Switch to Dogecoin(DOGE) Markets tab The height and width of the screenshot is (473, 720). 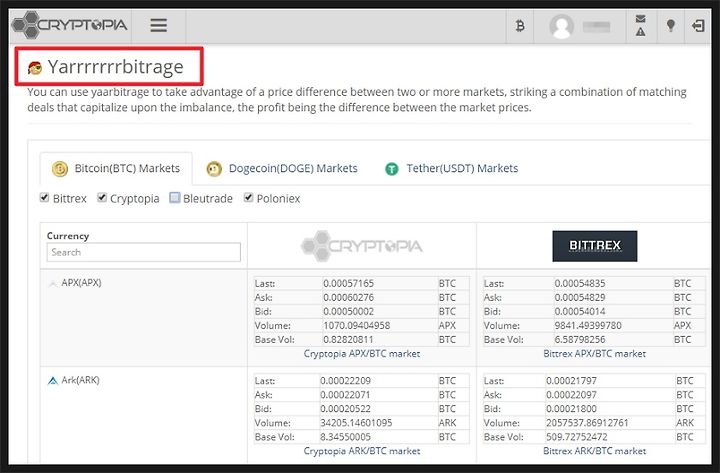click(x=282, y=169)
